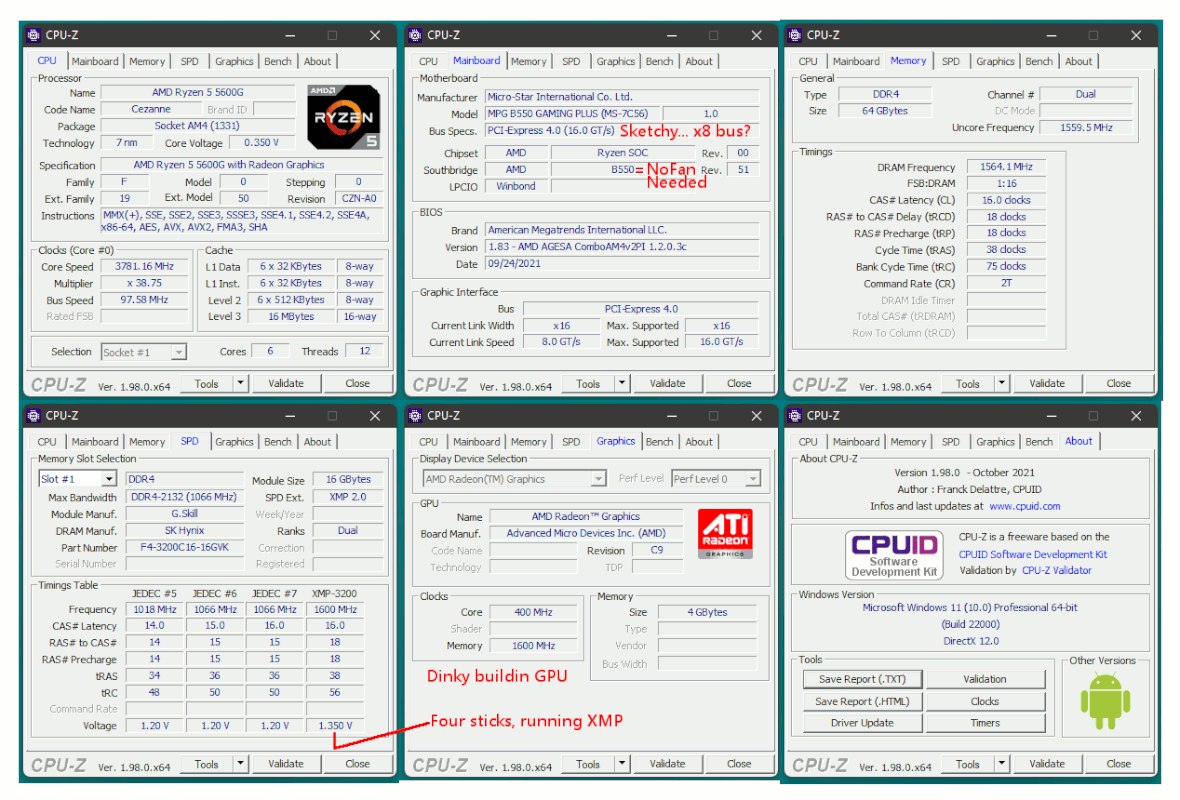Click the Timers button in the About Tools section
Image resolution: width=1180 pixels, height=800 pixels.
click(x=985, y=723)
